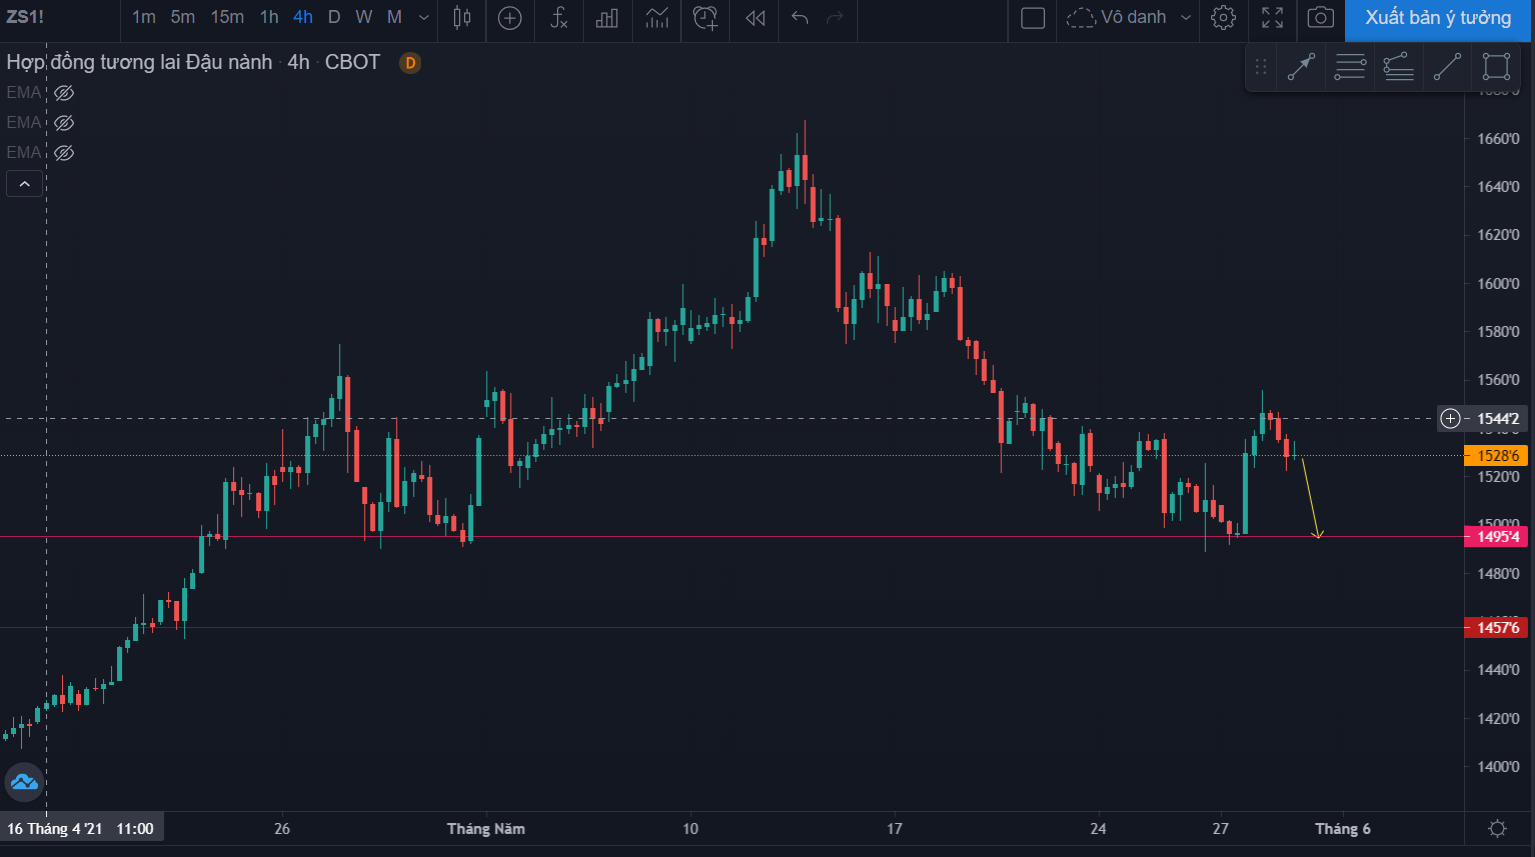Take a chart snapshot with camera icon

(x=1321, y=17)
